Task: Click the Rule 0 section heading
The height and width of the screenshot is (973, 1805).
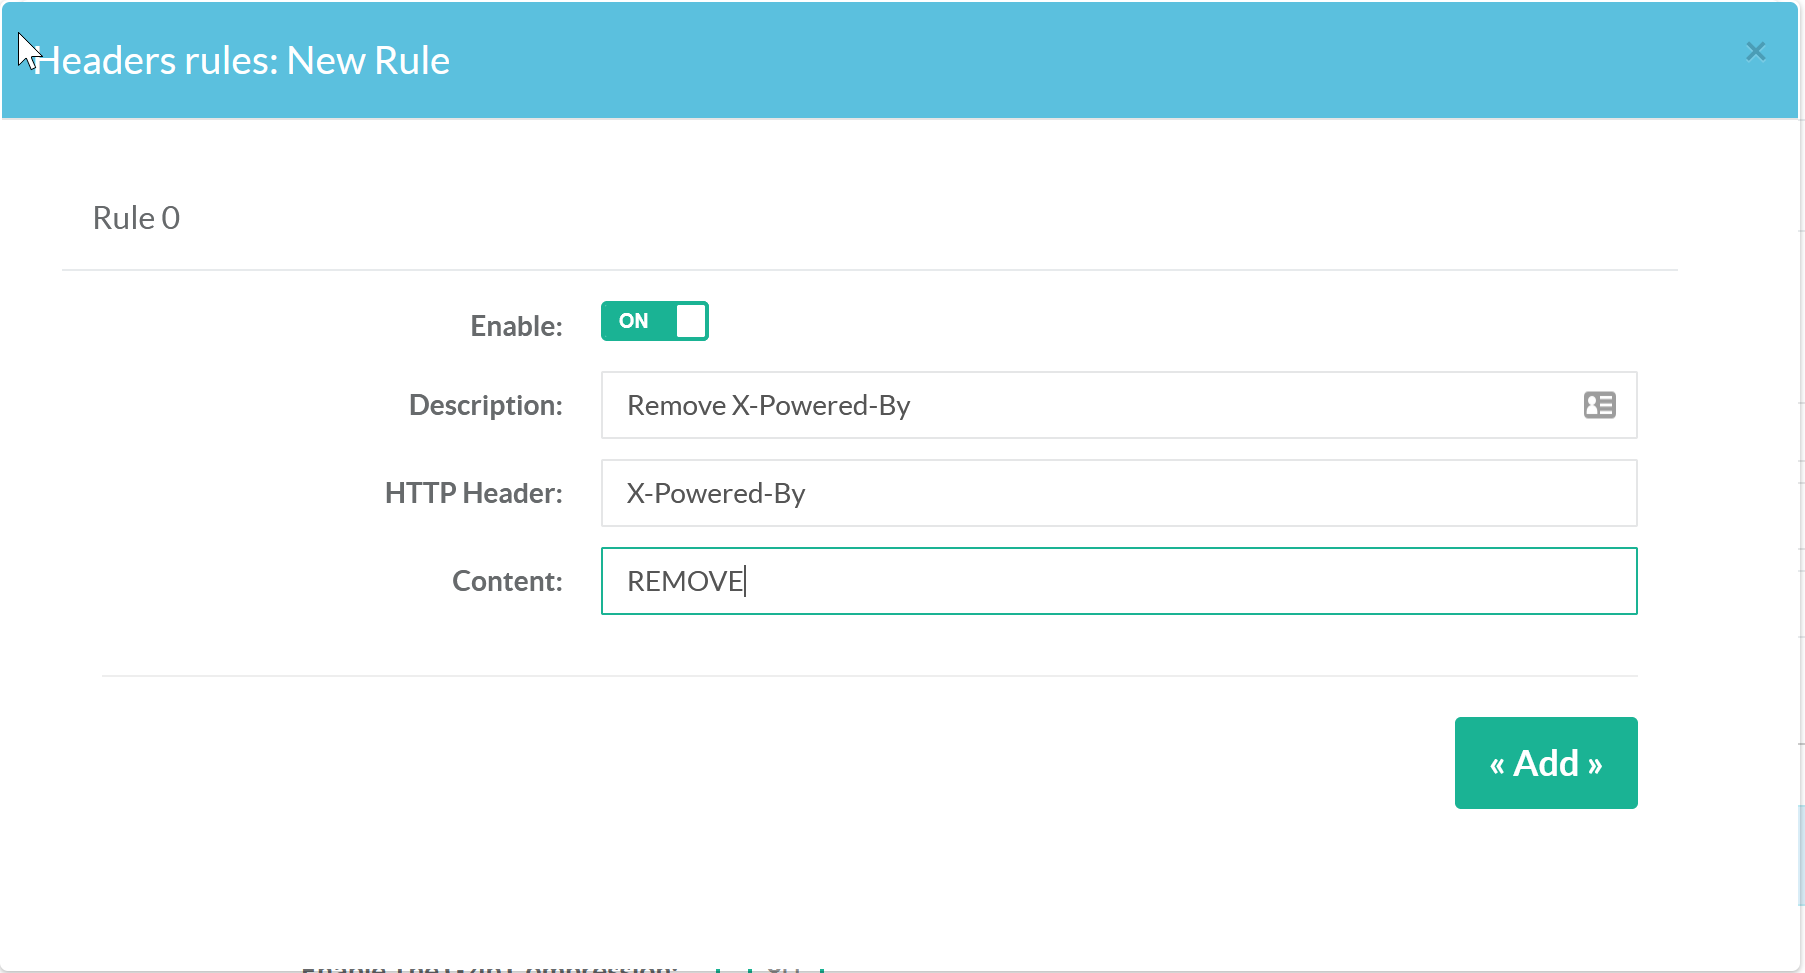Action: tap(136, 218)
